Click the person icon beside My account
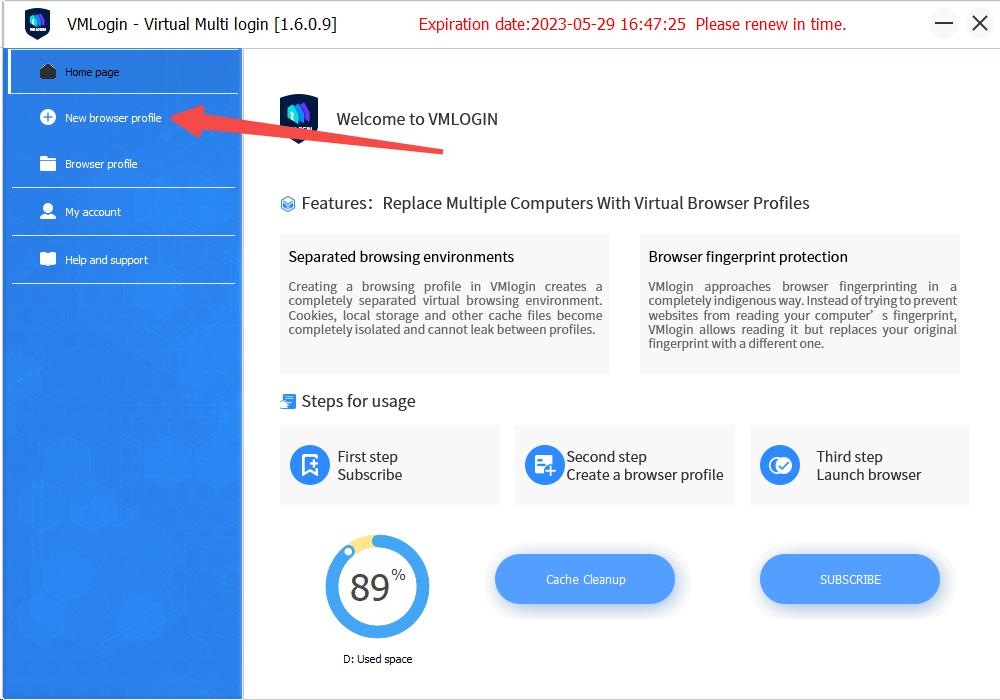Screen dimensions: 1000x700 (x=48, y=211)
